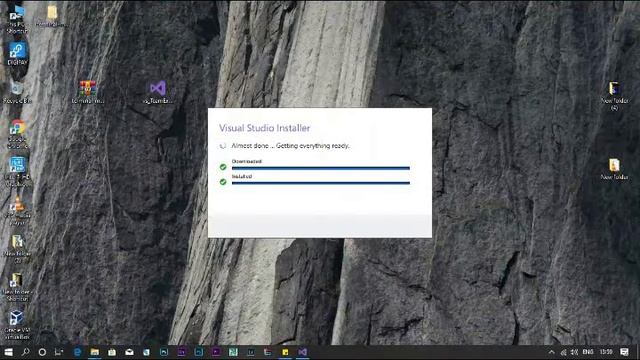Select the yellow folder at top of desktop
Image resolution: width=640 pixels, height=360 pixels.
pyautogui.click(x=52, y=16)
